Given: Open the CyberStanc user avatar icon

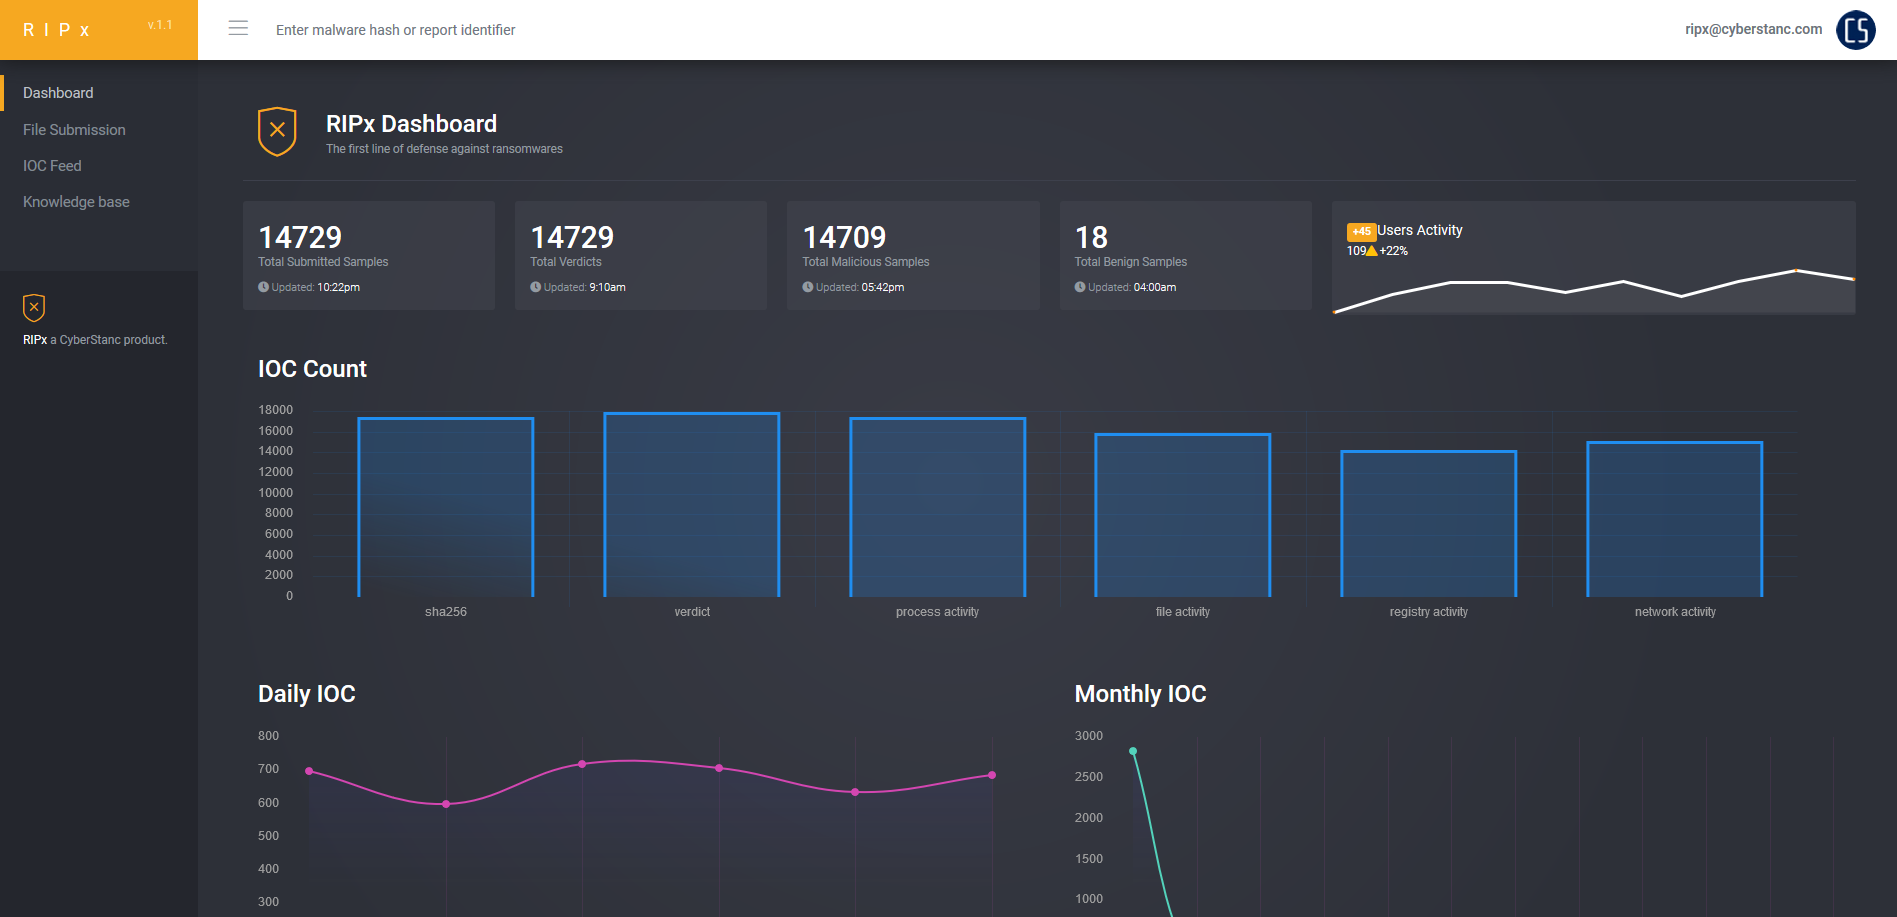Looking at the screenshot, I should coord(1856,30).
